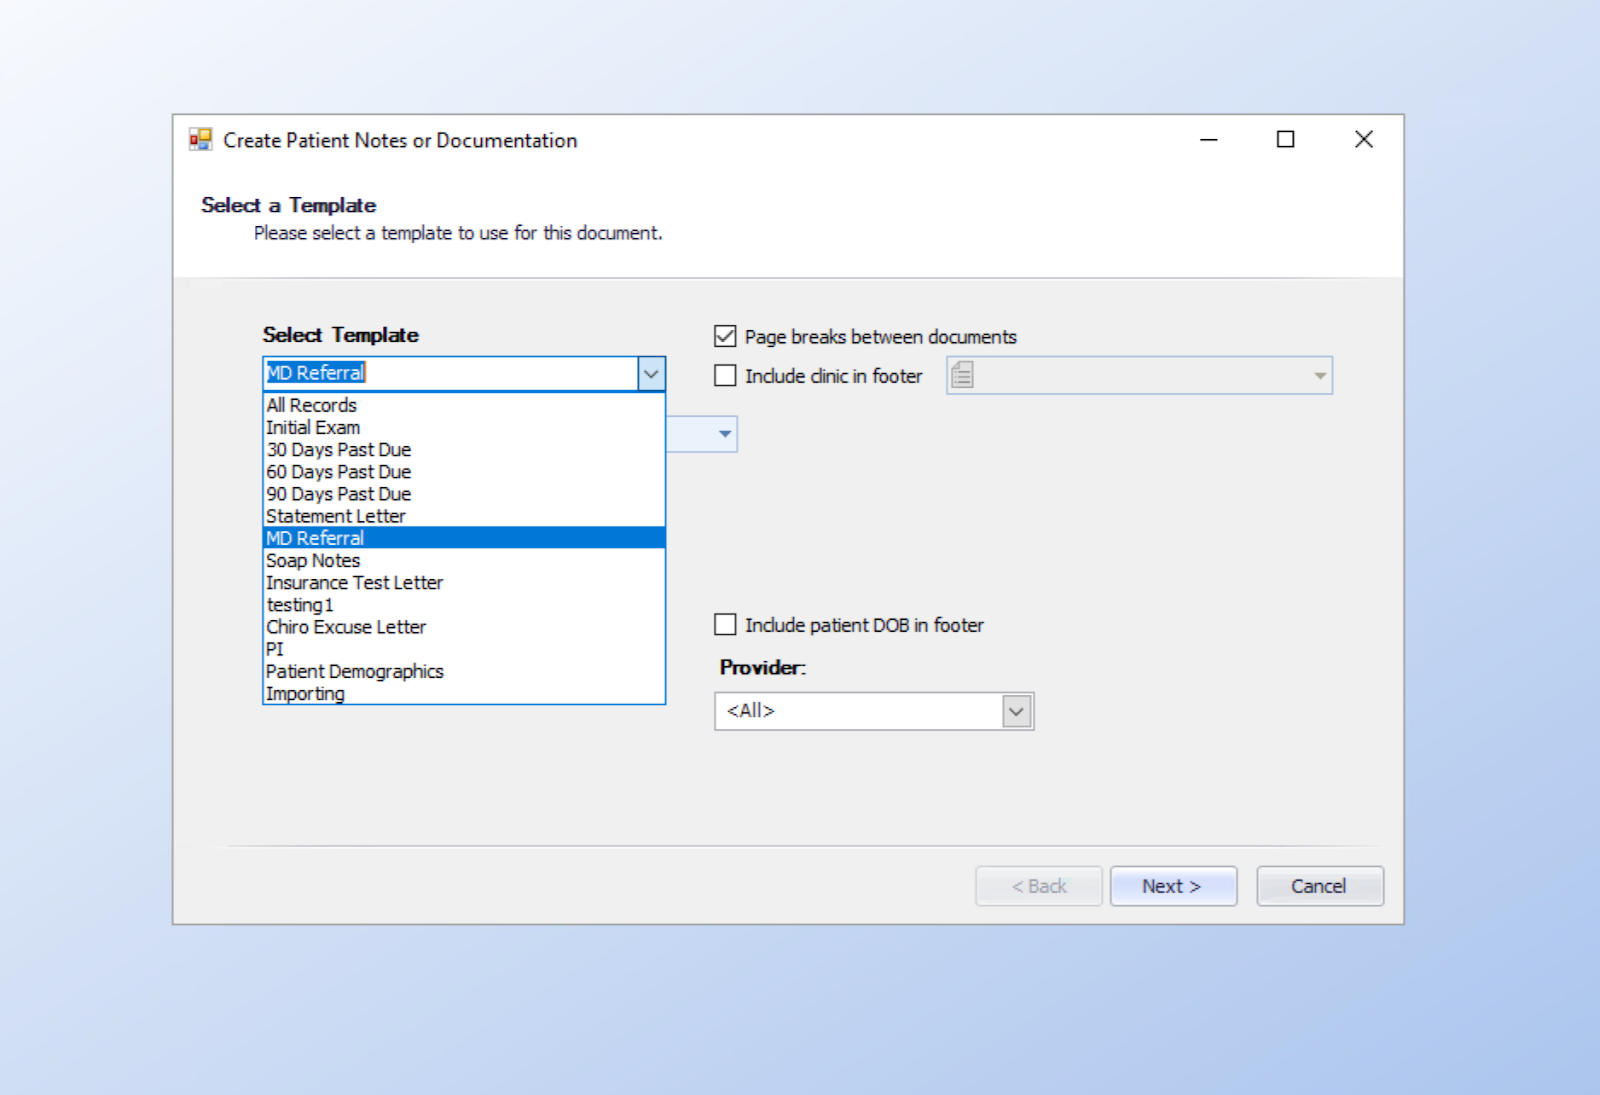
Task: Select "30 Days Past Due" template
Action: [x=338, y=449]
